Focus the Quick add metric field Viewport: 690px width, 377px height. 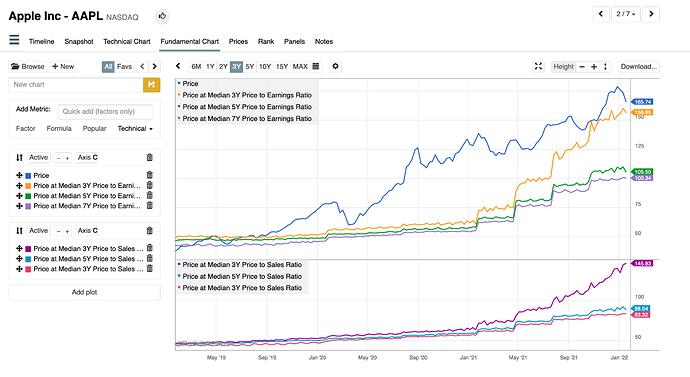pyautogui.click(x=105, y=111)
